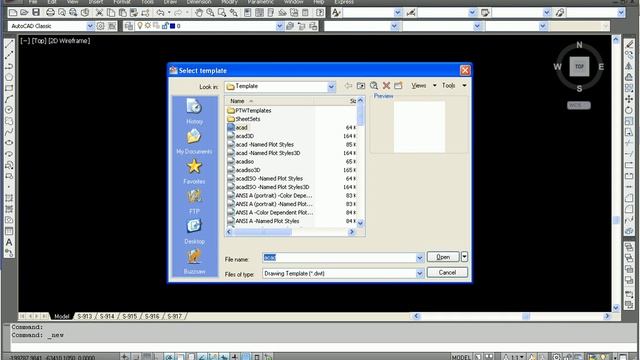Click the Workspace Settings gear icon

tap(100, 26)
